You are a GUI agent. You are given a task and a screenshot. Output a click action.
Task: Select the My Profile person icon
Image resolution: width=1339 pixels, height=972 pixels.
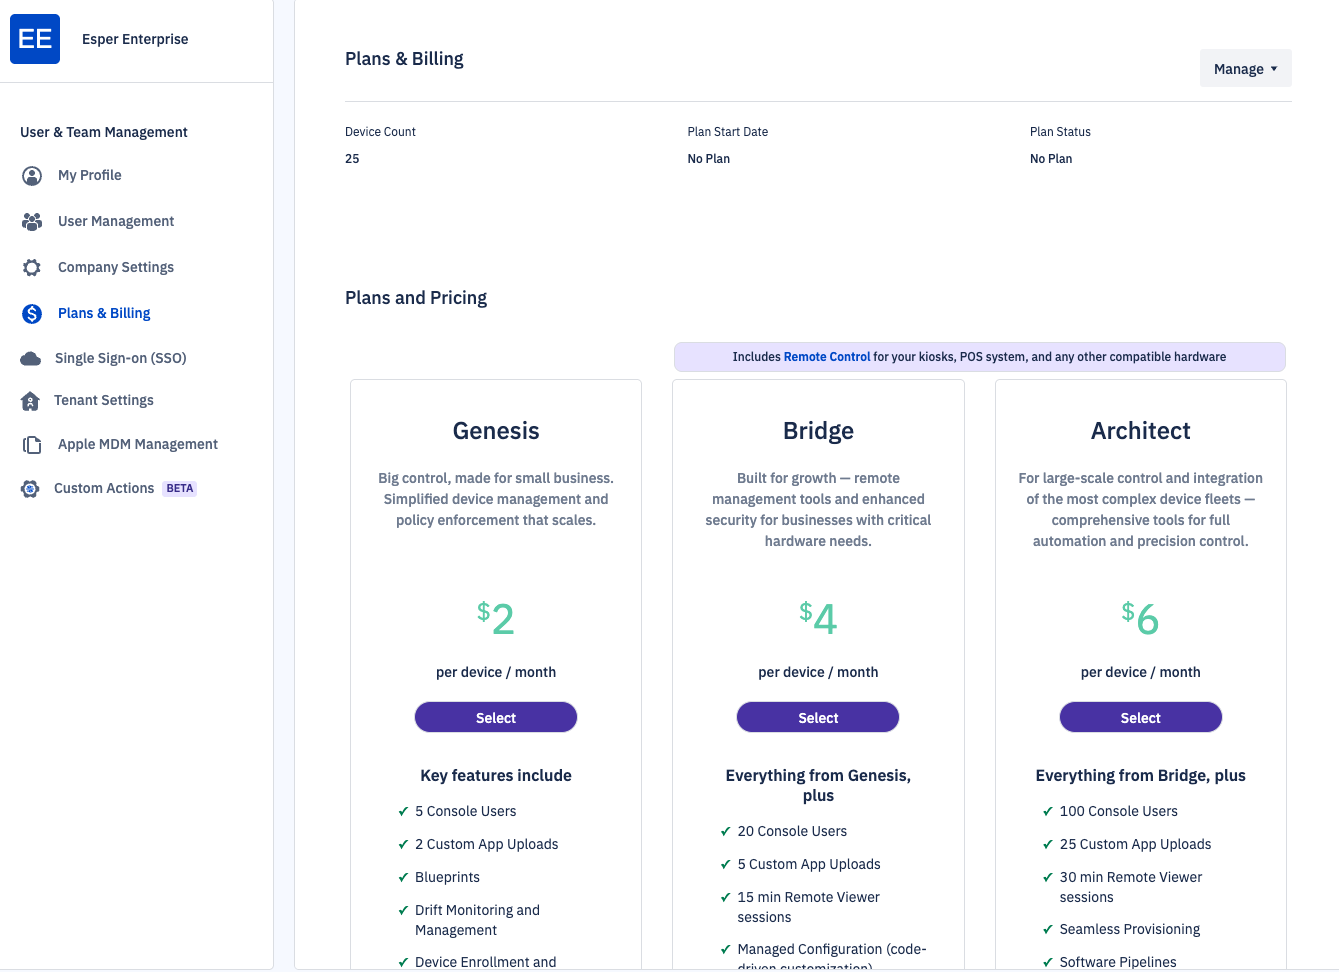(32, 175)
